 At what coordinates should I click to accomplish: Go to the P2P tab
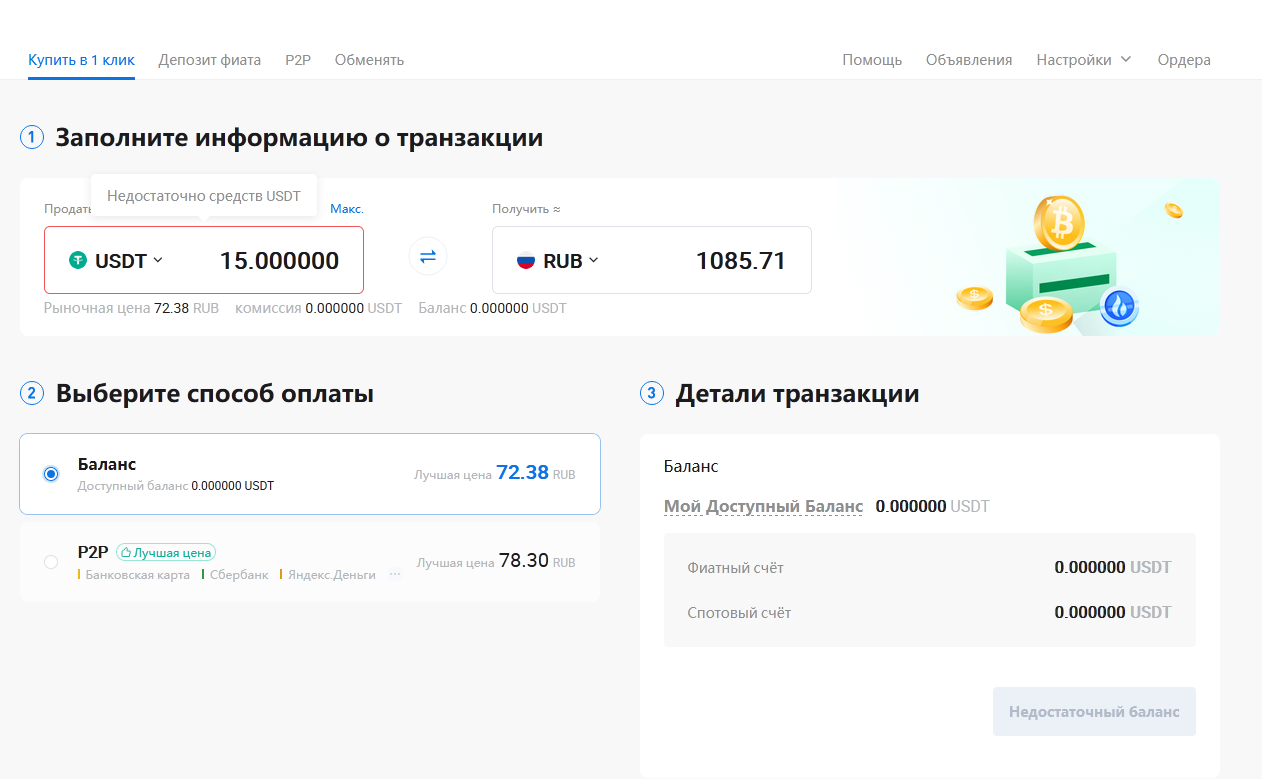298,60
